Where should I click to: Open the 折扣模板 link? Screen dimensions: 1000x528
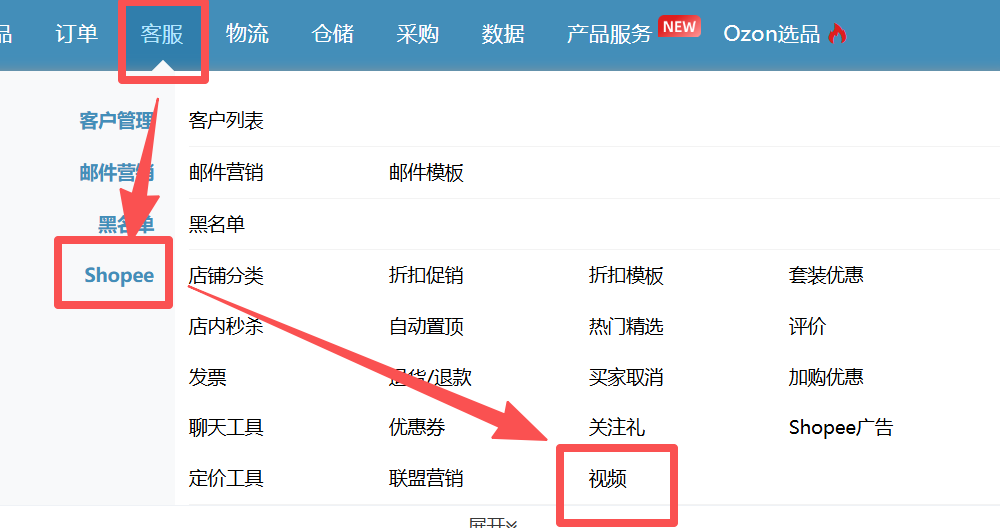pos(626,275)
